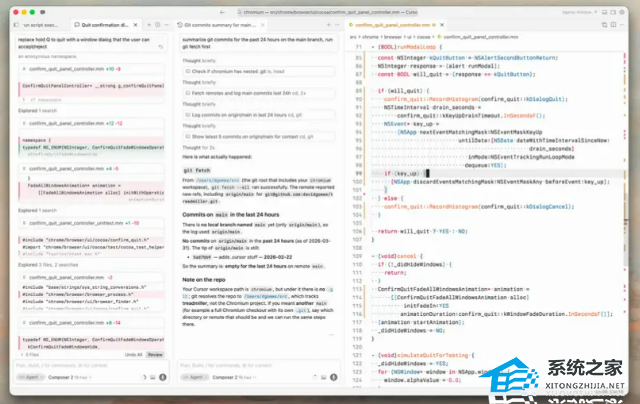Click file name at end of breadcrumb
640x404 pixels.
click(480, 37)
